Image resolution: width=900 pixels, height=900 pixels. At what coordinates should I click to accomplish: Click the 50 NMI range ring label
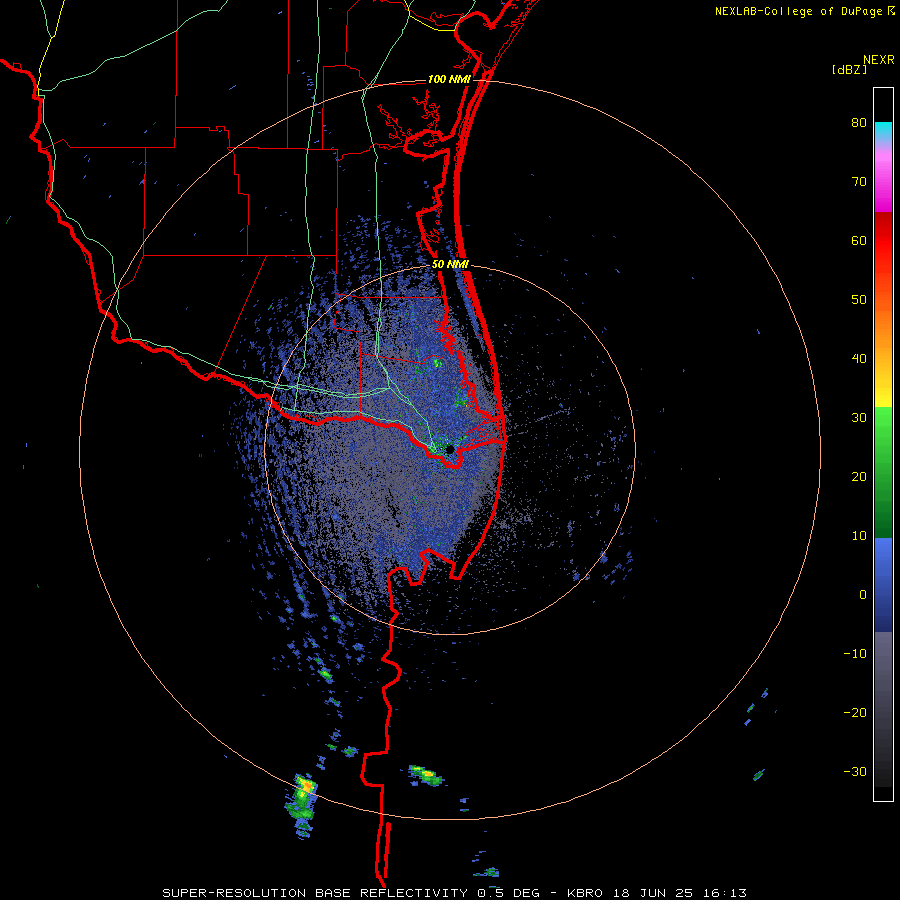(x=451, y=265)
